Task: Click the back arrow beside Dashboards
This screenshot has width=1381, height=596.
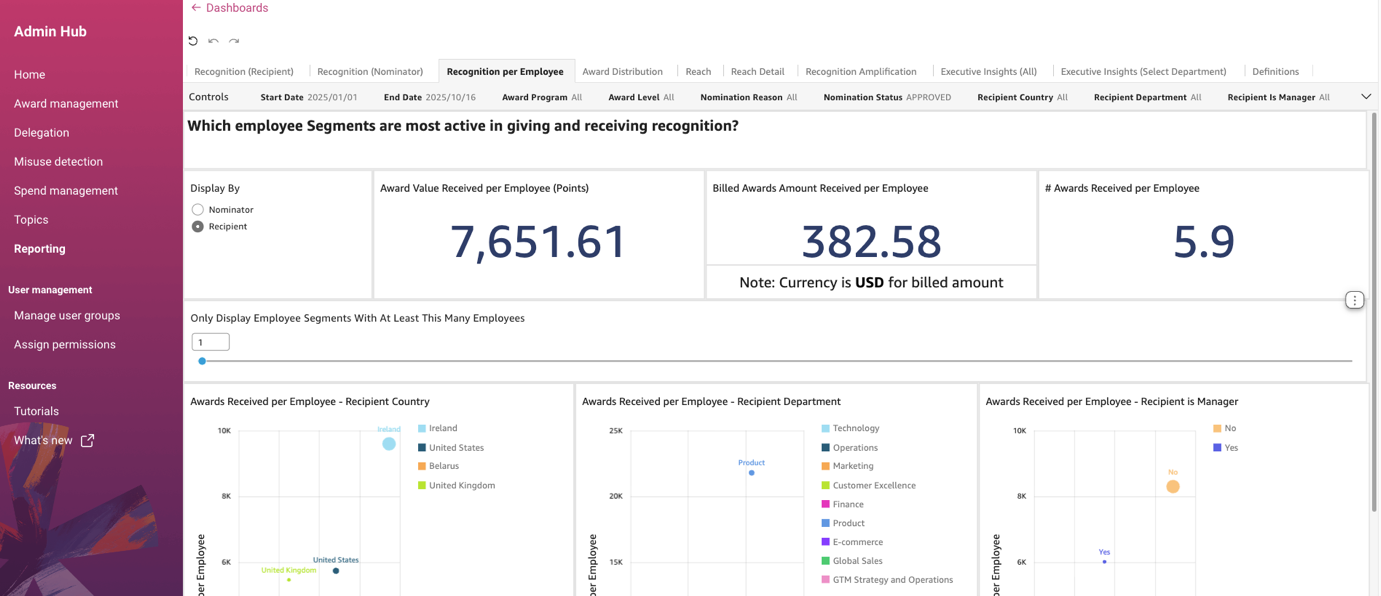Action: pyautogui.click(x=196, y=8)
